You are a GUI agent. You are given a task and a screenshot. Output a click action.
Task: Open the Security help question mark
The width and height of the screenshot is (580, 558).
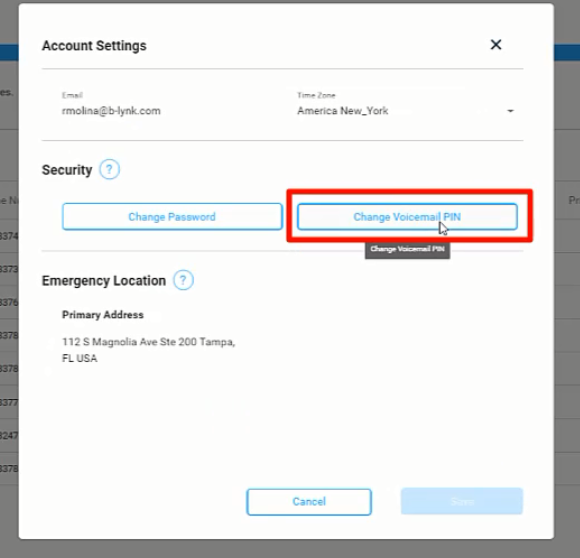(x=109, y=169)
